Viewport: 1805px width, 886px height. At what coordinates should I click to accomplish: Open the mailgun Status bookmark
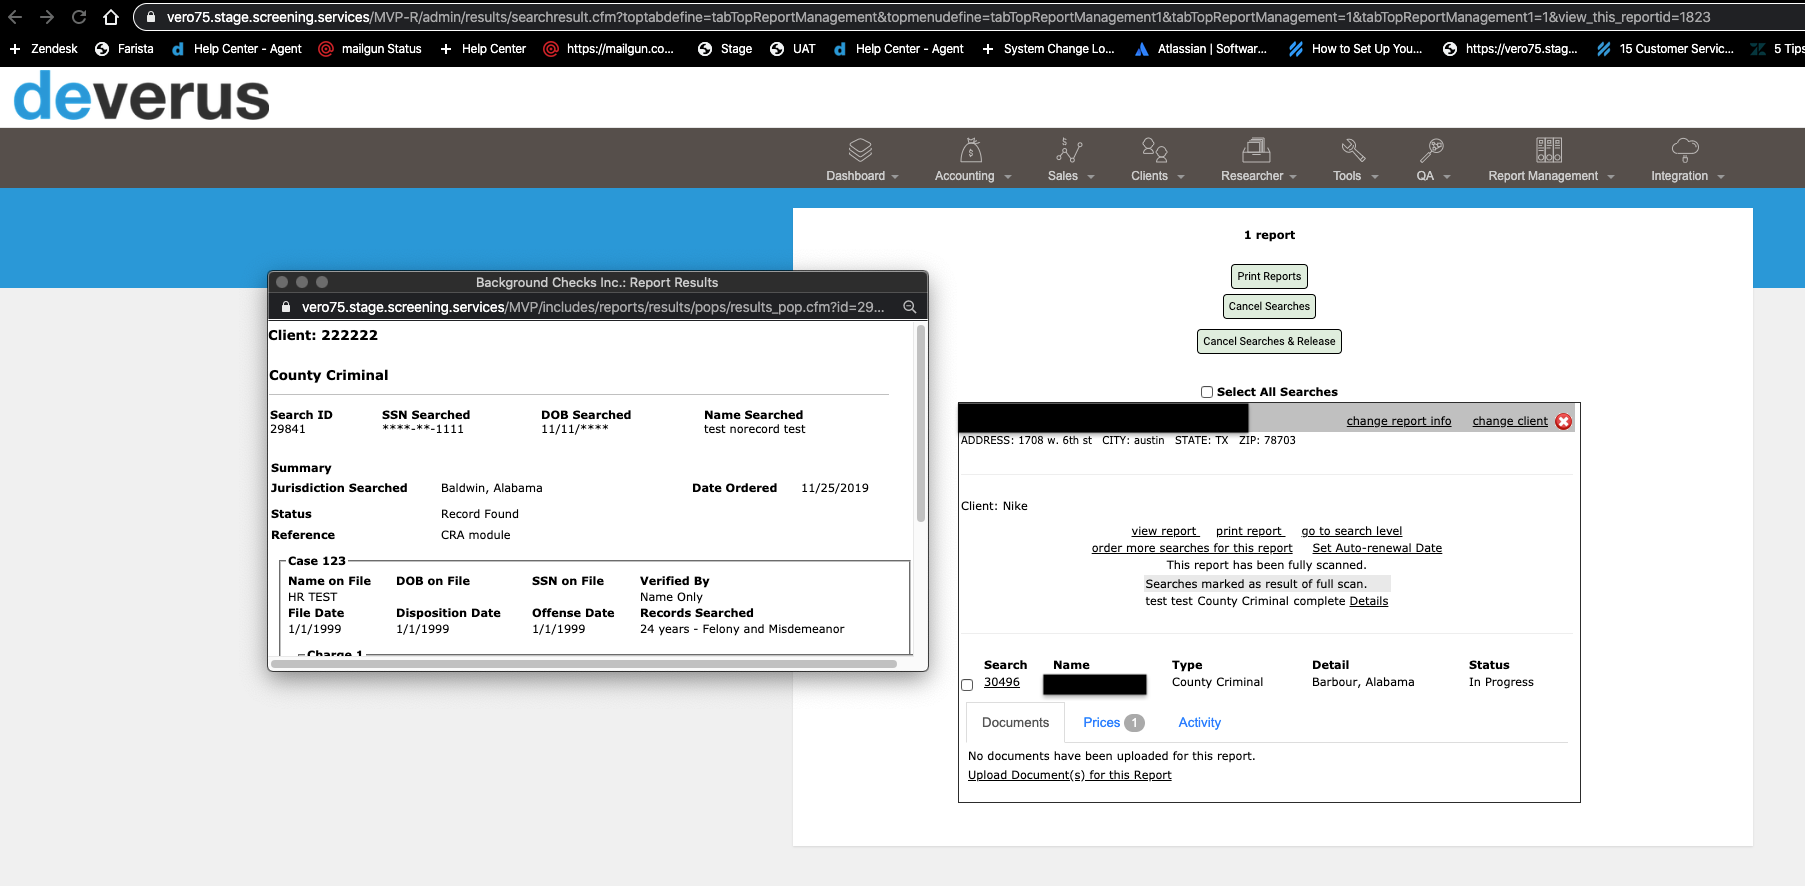click(370, 48)
